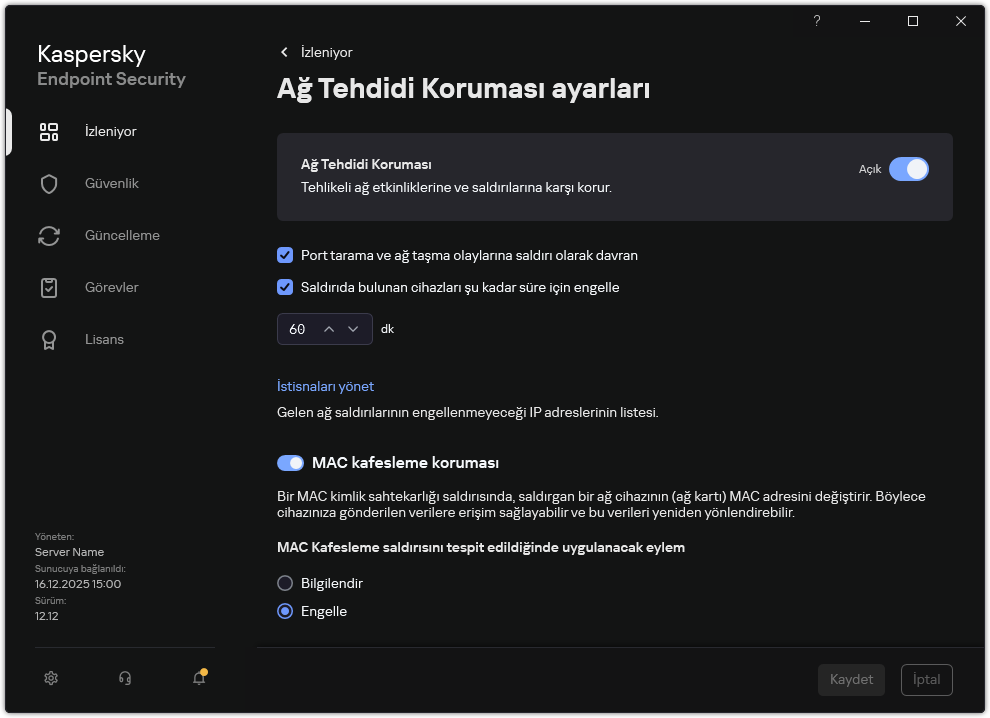
Task: Uncheck blocking of attacking devices
Action: point(284,287)
